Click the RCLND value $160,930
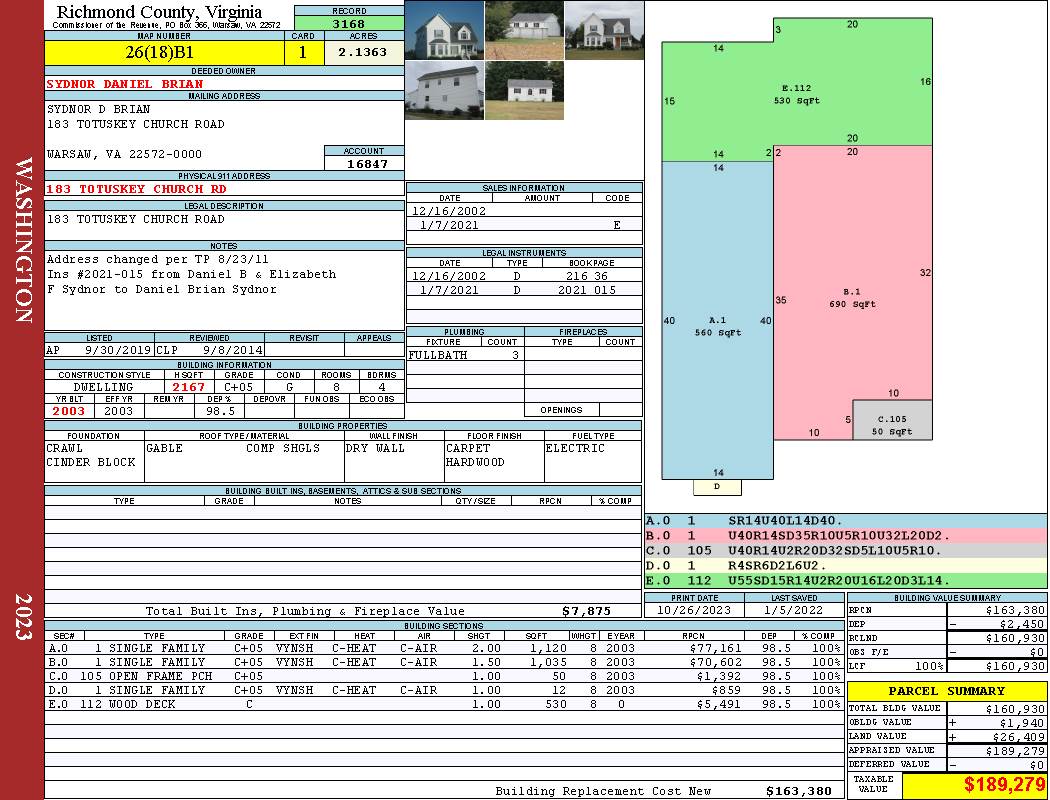 point(1015,639)
